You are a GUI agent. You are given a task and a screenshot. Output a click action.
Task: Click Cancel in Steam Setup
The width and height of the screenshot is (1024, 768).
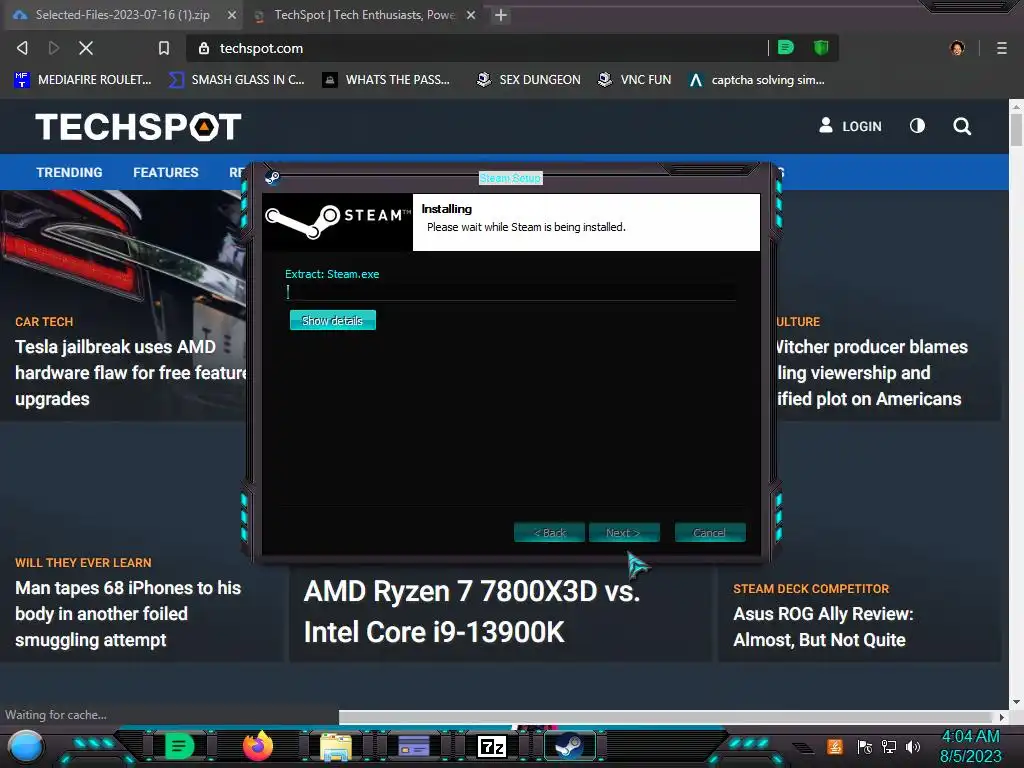tap(710, 532)
